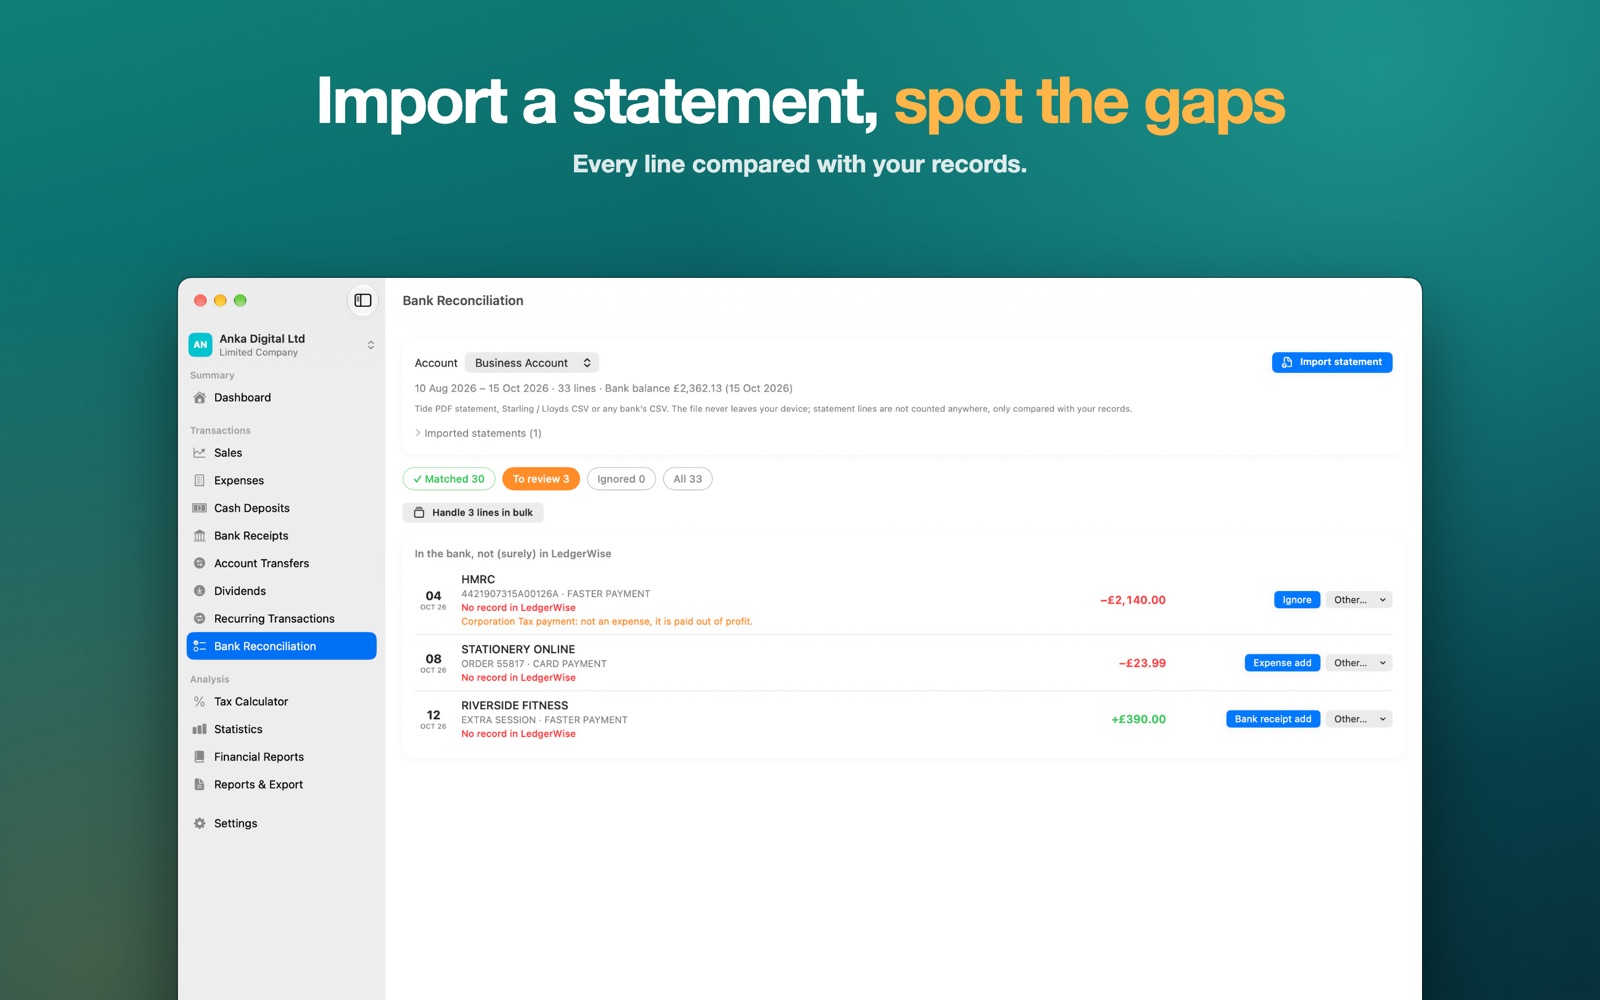Screen dimensions: 1600x1000
Task: Click Bank receipt add for Riverside Fitness
Action: pyautogui.click(x=1273, y=719)
